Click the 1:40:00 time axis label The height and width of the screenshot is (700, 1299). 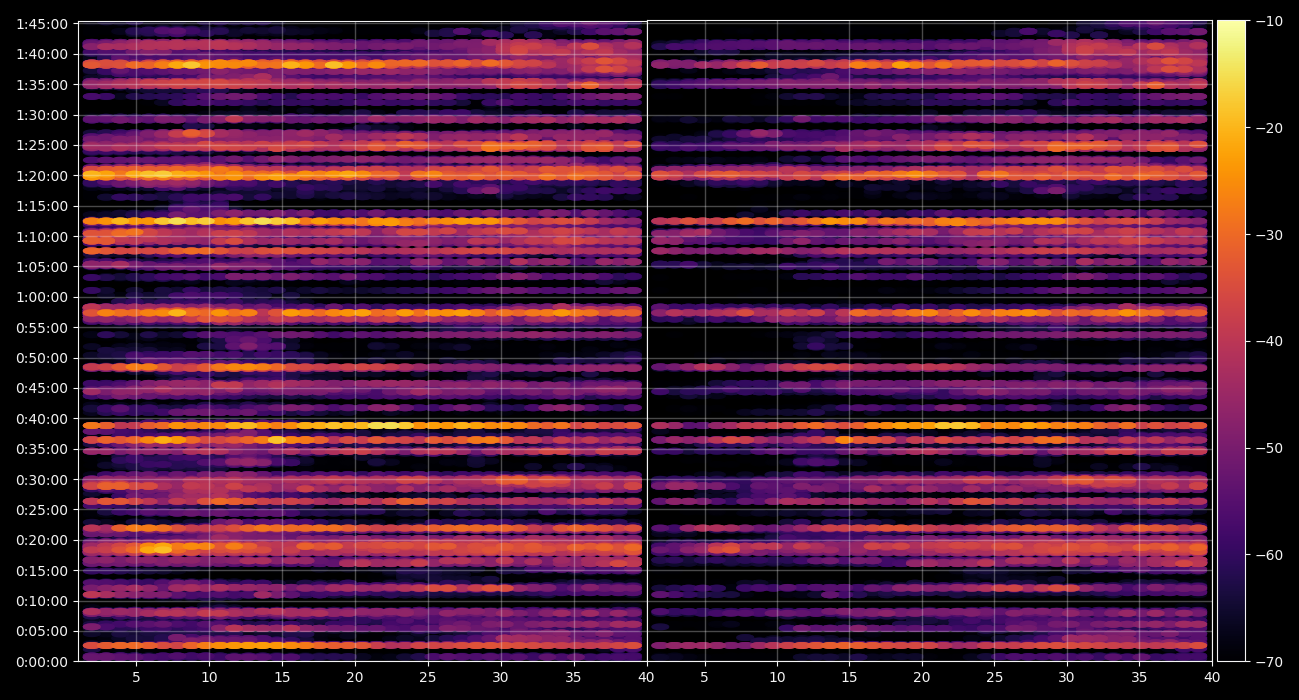tap(42, 54)
